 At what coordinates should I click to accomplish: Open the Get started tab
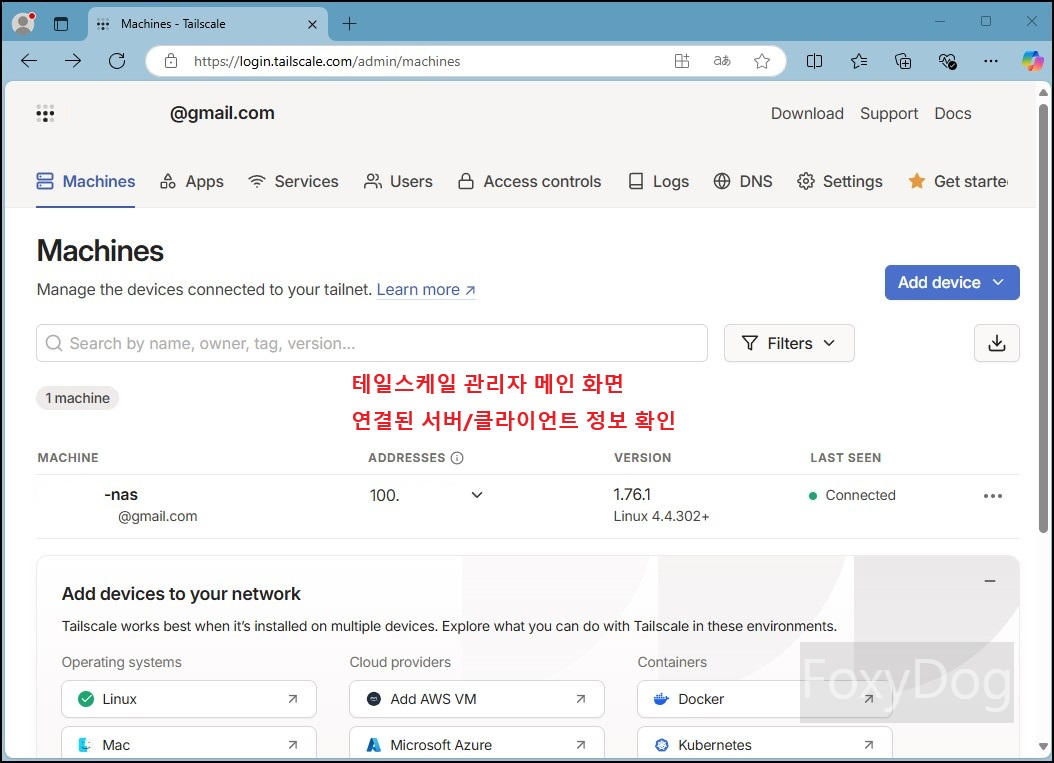click(x=958, y=182)
